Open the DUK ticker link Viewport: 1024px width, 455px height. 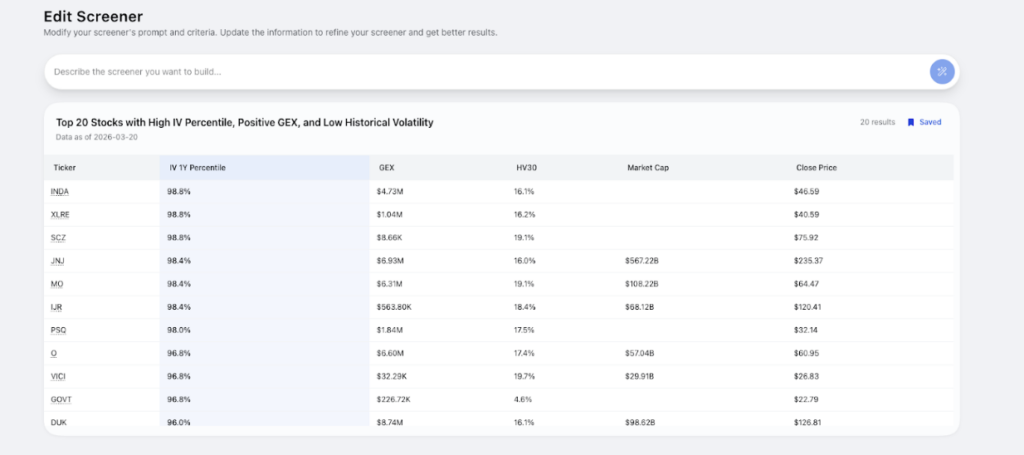click(58, 422)
